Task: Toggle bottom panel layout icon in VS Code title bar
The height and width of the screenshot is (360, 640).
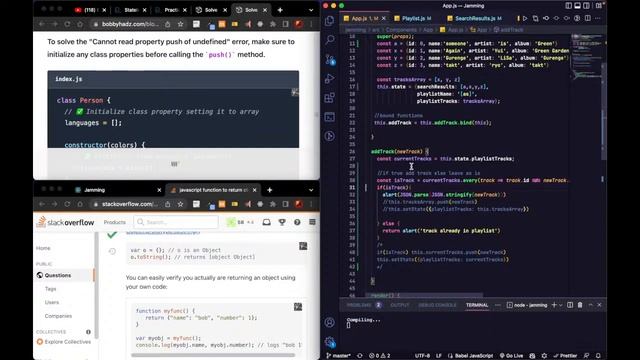Action: coord(578,6)
